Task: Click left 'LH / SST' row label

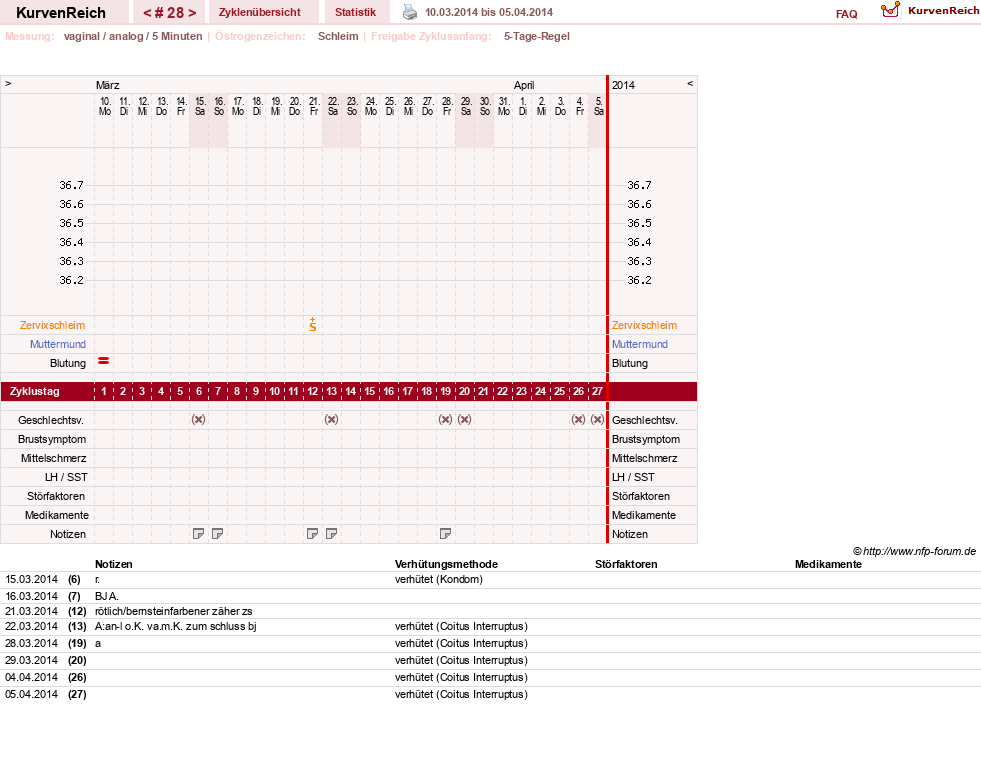Action: (66, 477)
